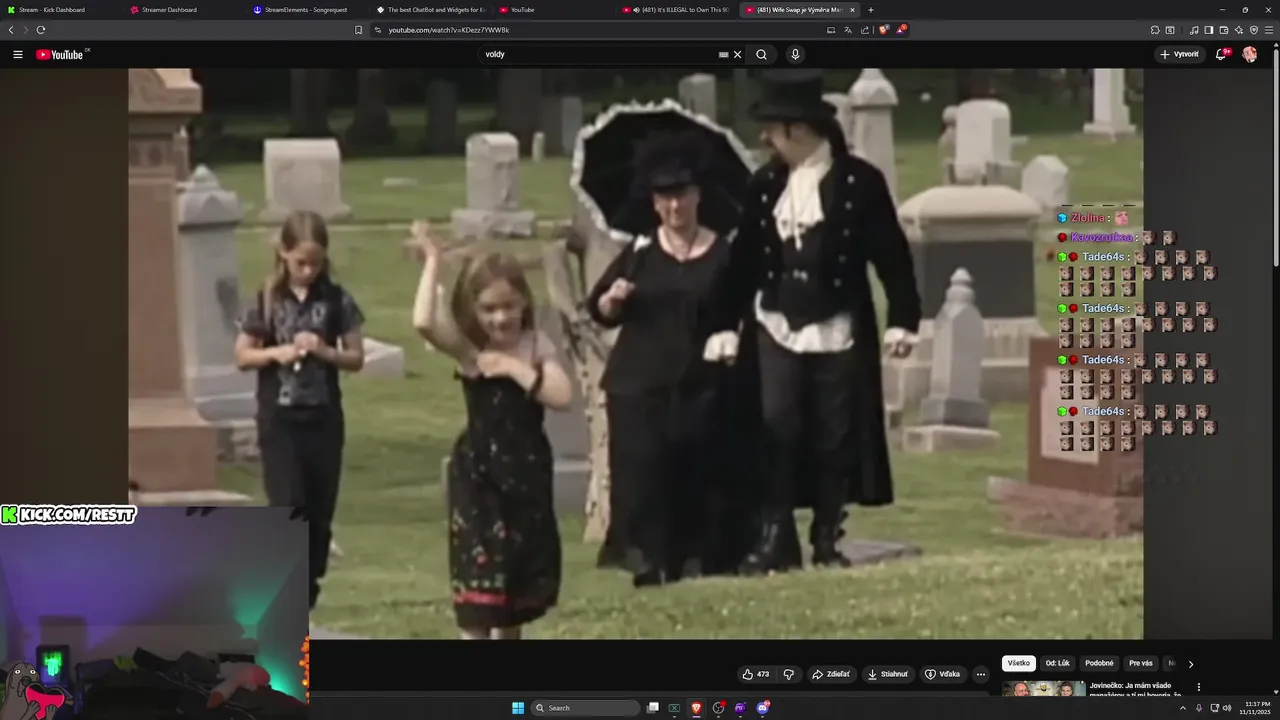Expand the system tray hidden icons

tap(1184, 708)
